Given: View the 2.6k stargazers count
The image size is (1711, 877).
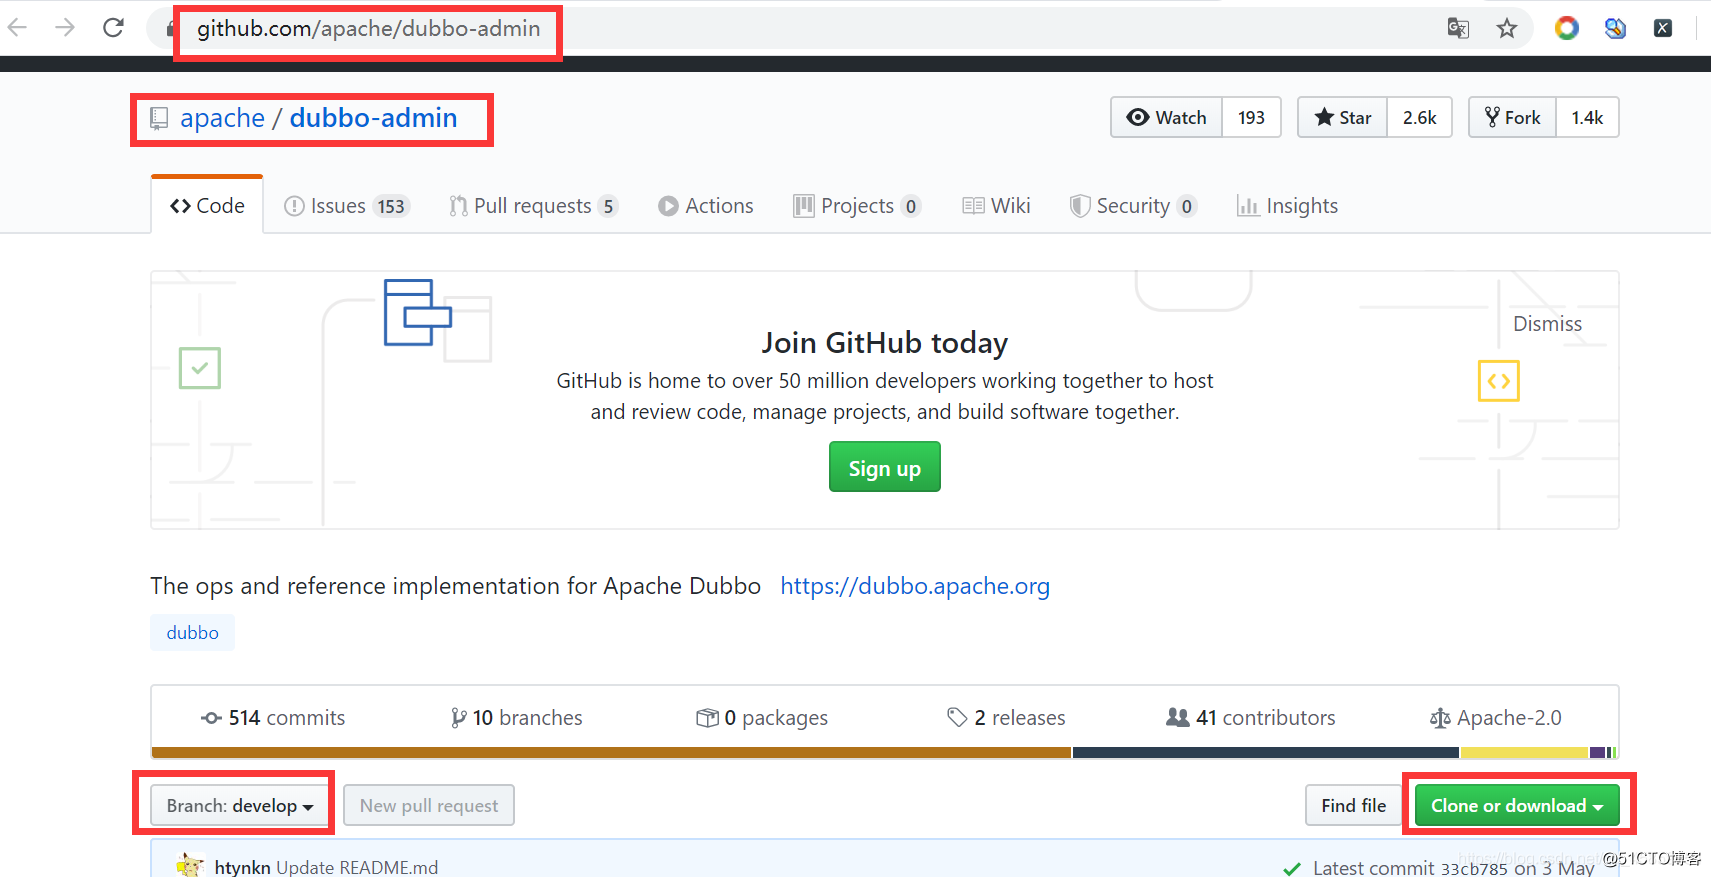Looking at the screenshot, I should 1419,117.
